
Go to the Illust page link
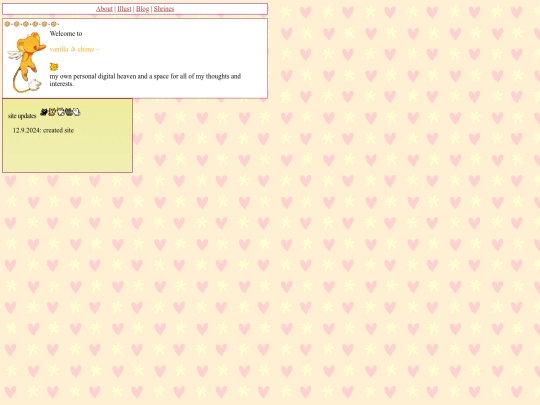point(124,9)
